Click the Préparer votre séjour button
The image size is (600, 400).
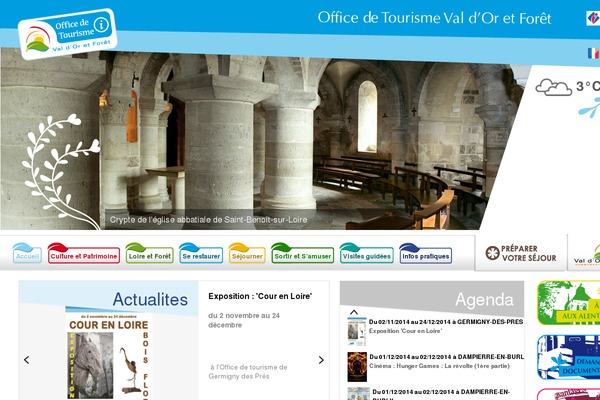click(520, 253)
